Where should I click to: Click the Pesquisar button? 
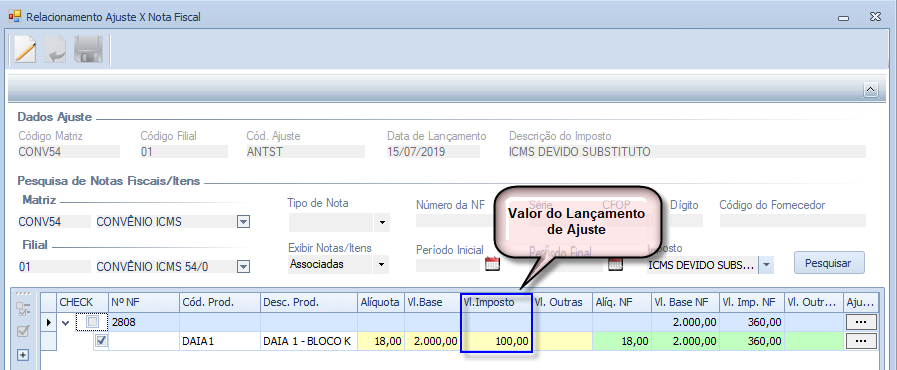pos(828,263)
